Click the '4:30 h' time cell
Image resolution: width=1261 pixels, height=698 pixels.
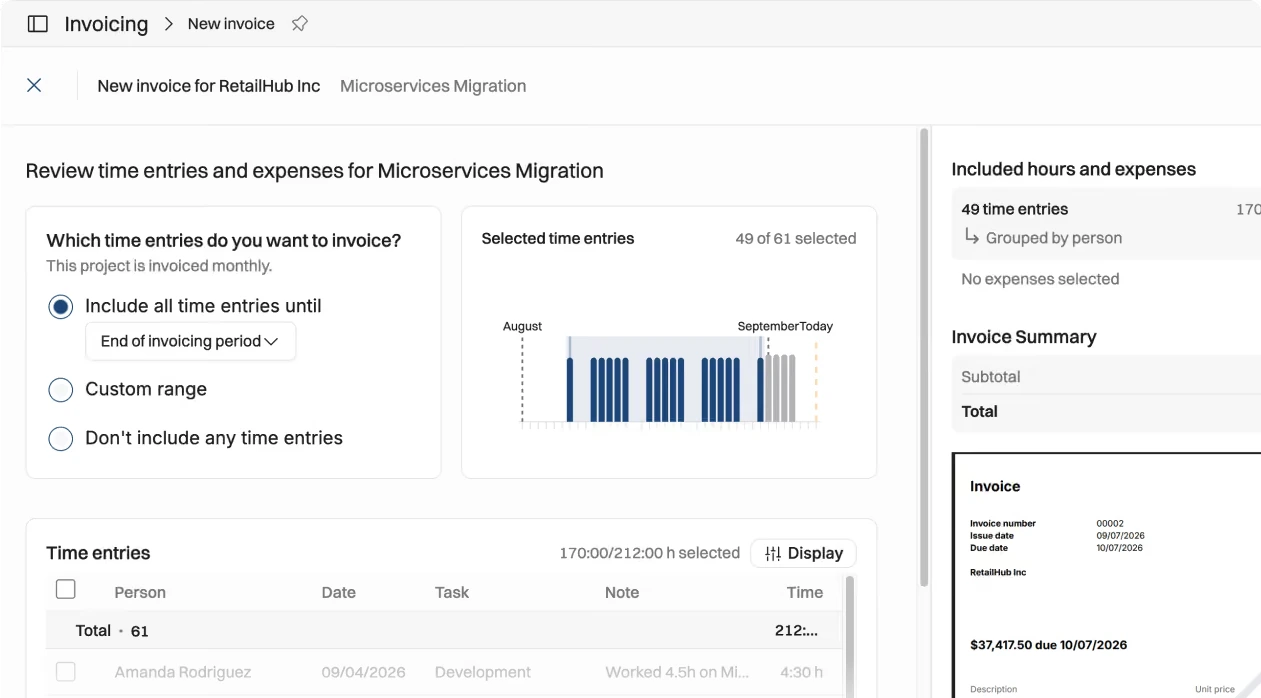[x=801, y=672]
